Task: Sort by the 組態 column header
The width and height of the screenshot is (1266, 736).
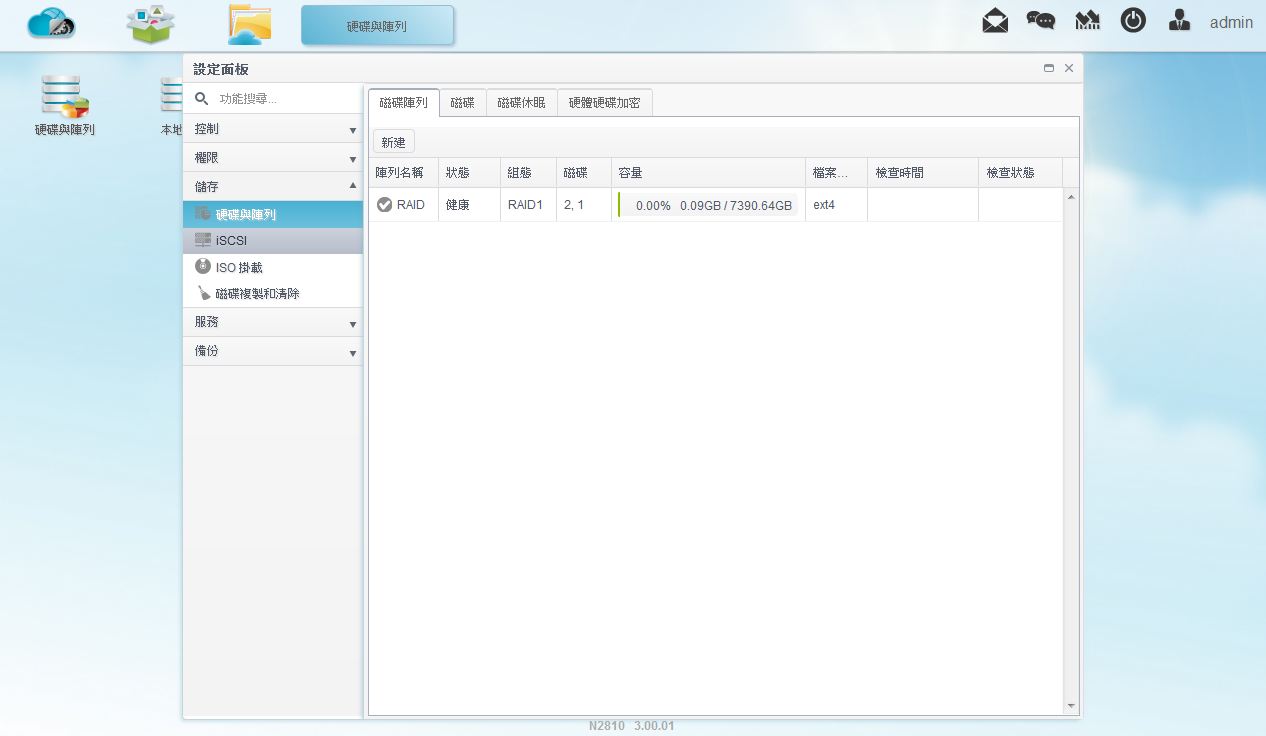Action: pos(528,173)
